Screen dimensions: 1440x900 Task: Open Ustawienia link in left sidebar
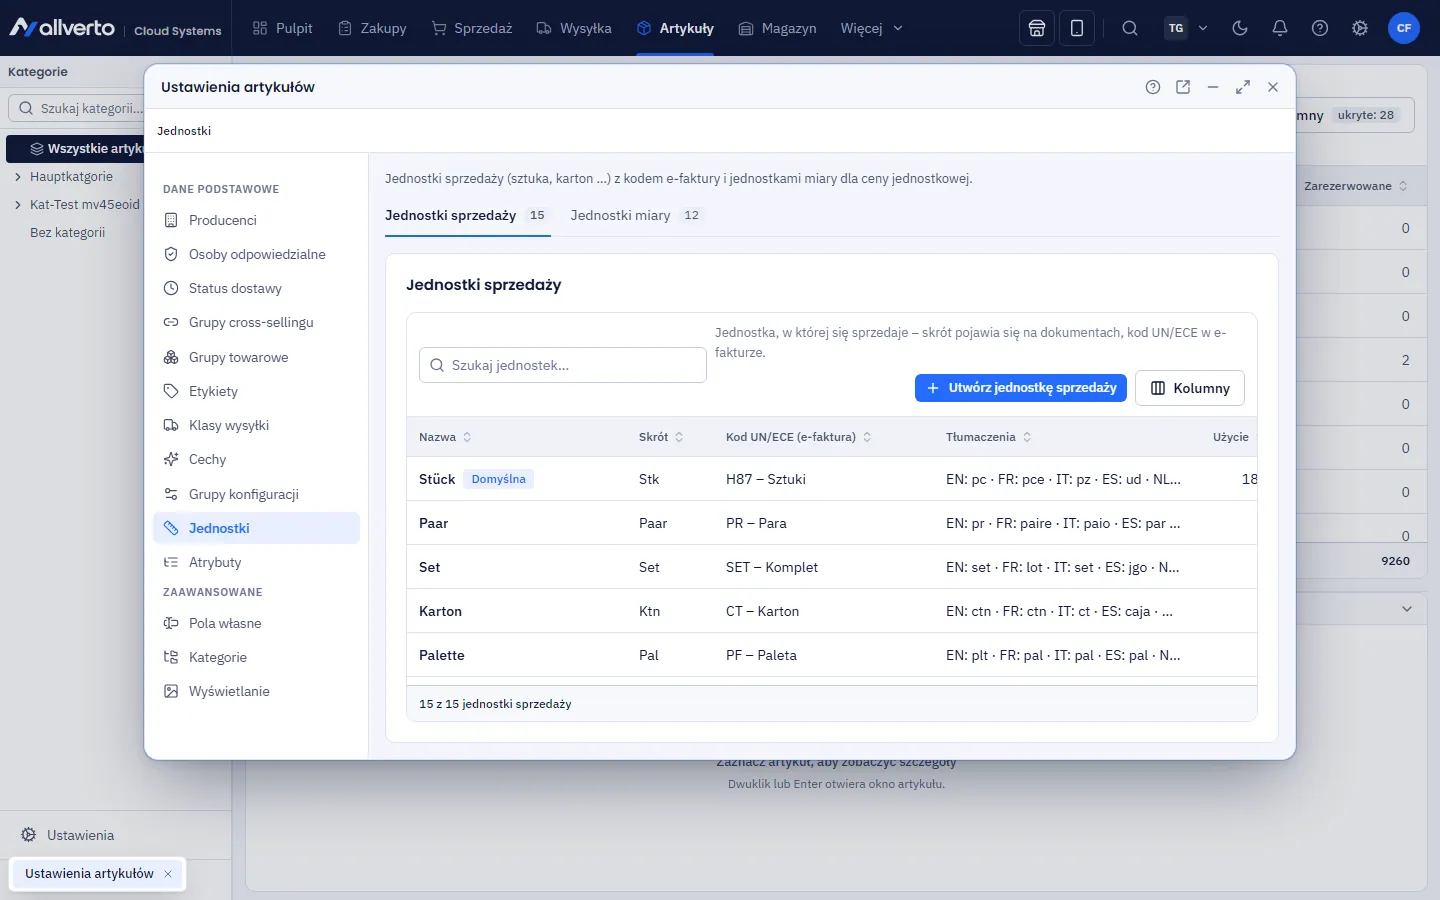(x=68, y=835)
